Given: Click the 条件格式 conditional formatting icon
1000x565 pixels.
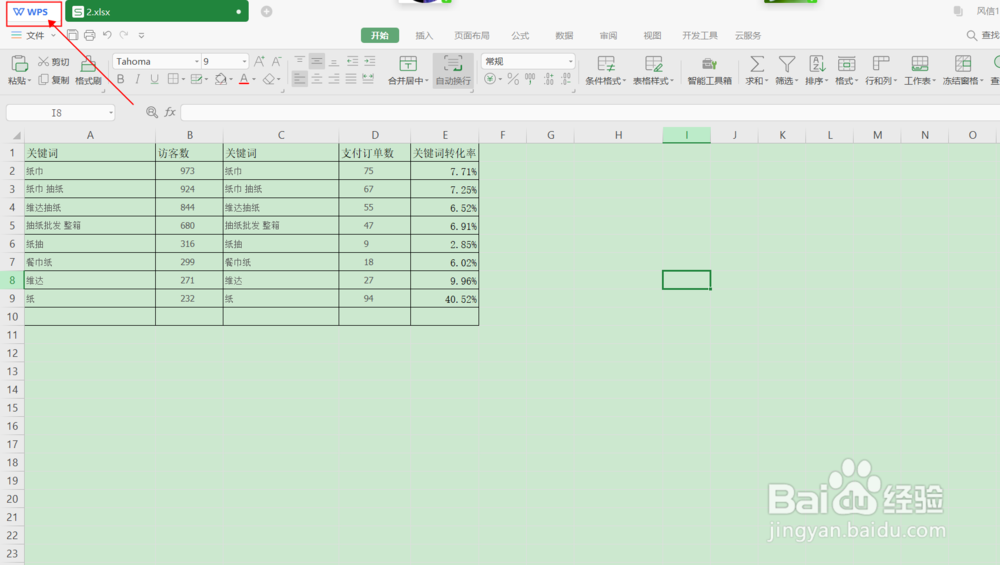Looking at the screenshot, I should coord(606,64).
